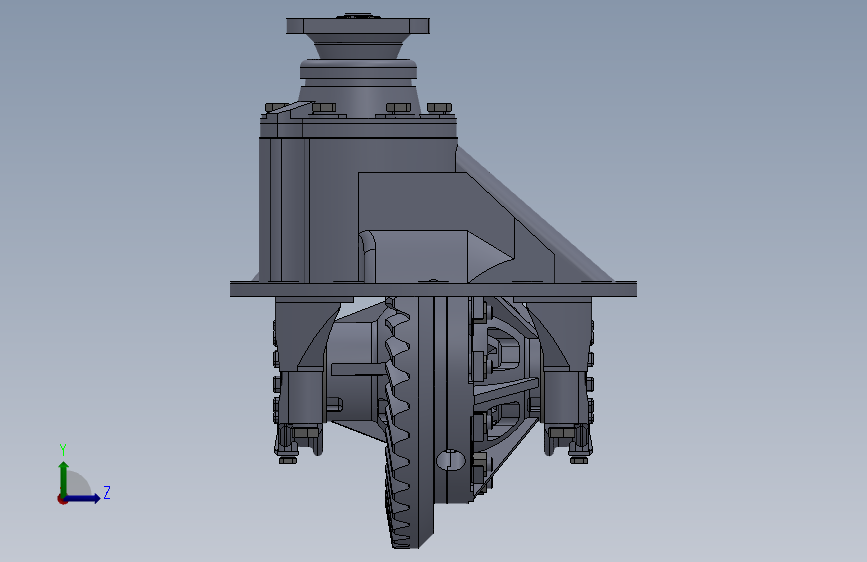The height and width of the screenshot is (562, 867).
Task: Select the toothed ring gear on the model
Action: 408,423
